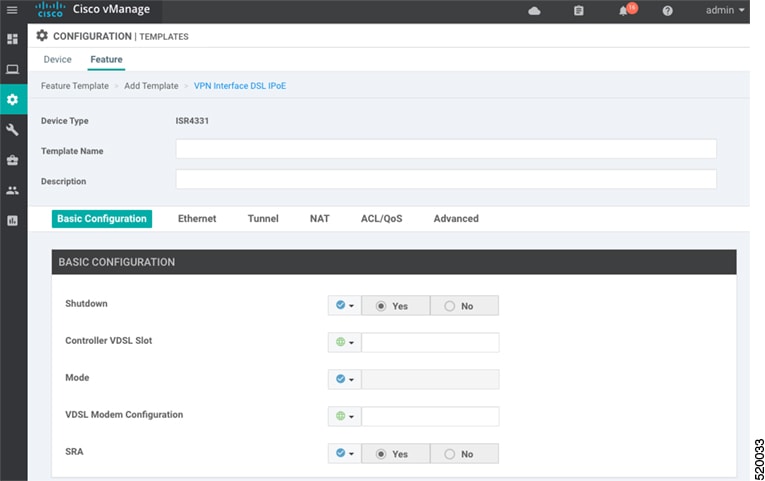The image size is (765, 481).
Task: Open VDSL Modem Configuration scope dropdown
Action: pos(344,416)
